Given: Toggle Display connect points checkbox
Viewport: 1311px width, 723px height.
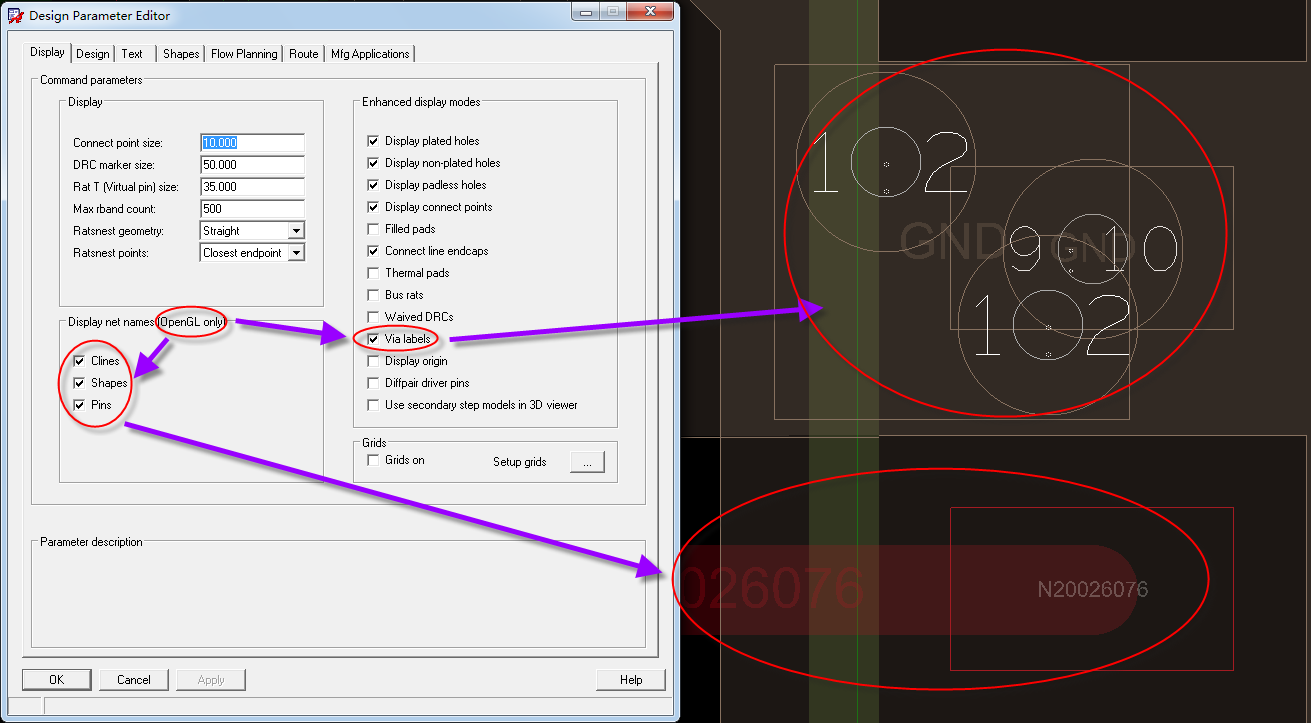Looking at the screenshot, I should [x=374, y=207].
